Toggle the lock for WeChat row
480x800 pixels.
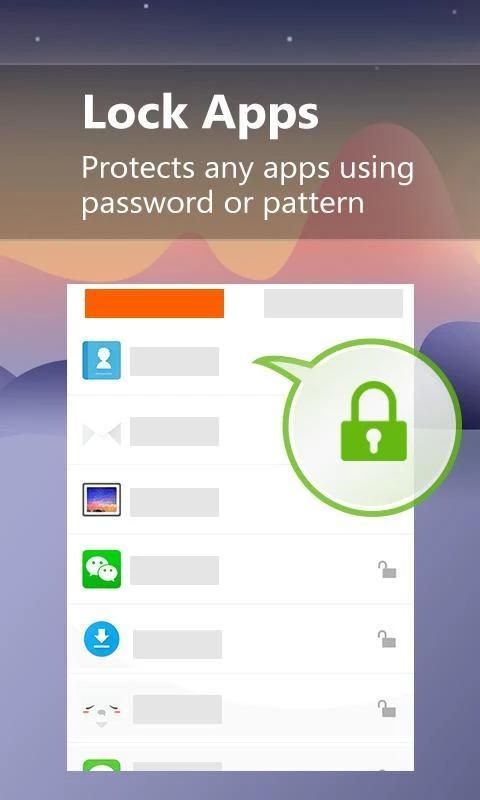tap(387, 569)
